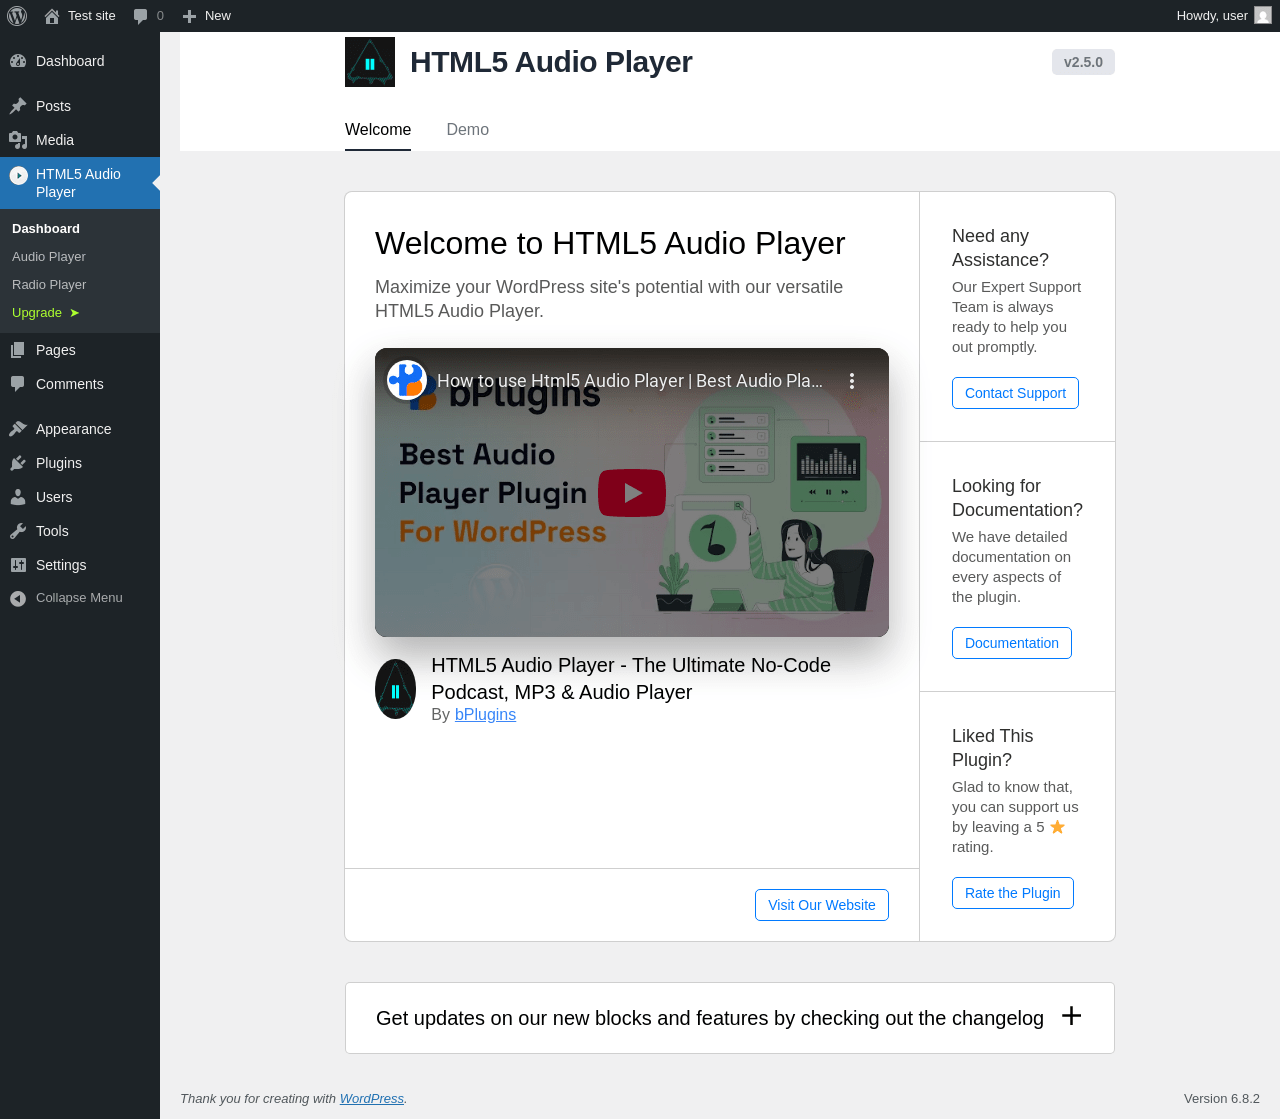
Task: Open the Audio Player submenu item
Action: (x=49, y=257)
